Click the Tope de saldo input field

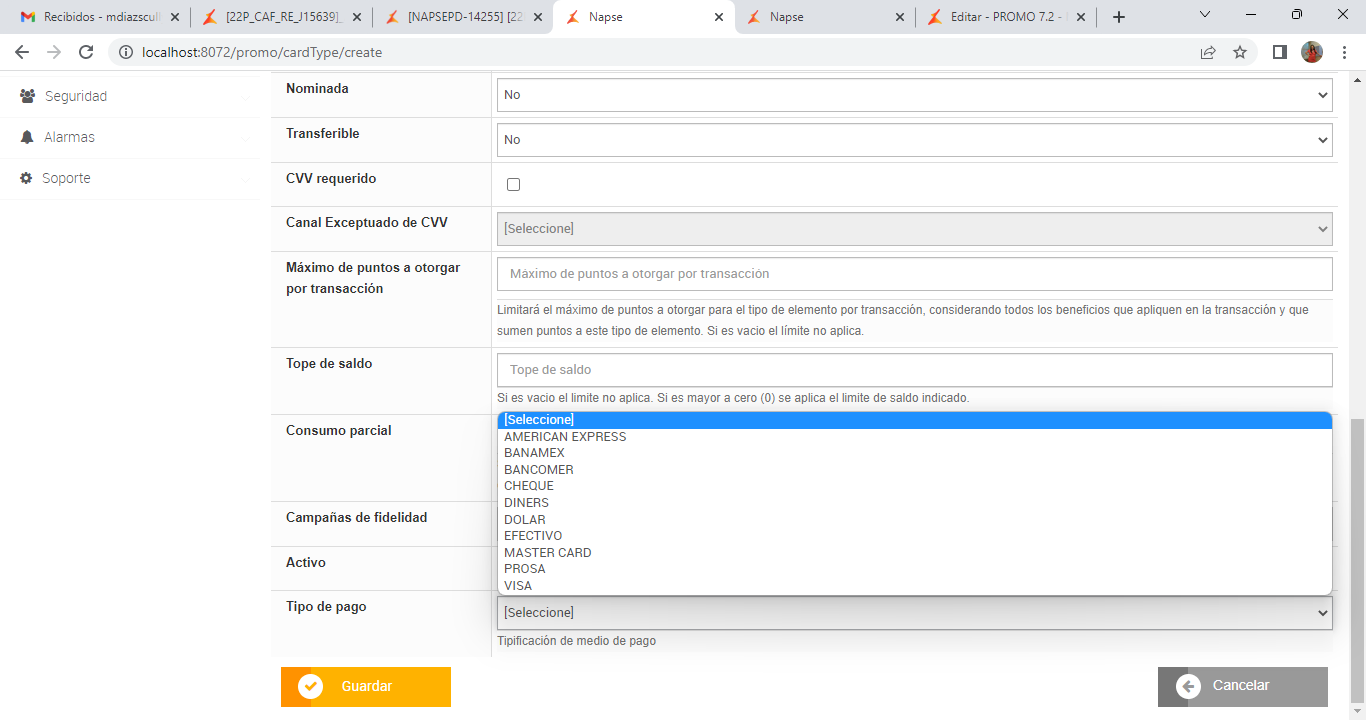914,370
